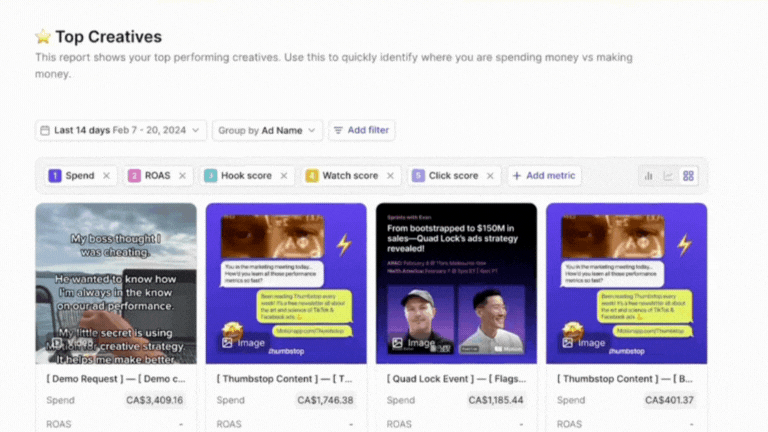The width and height of the screenshot is (768, 432).
Task: Open the Last 14 days date dropdown
Action: point(120,130)
